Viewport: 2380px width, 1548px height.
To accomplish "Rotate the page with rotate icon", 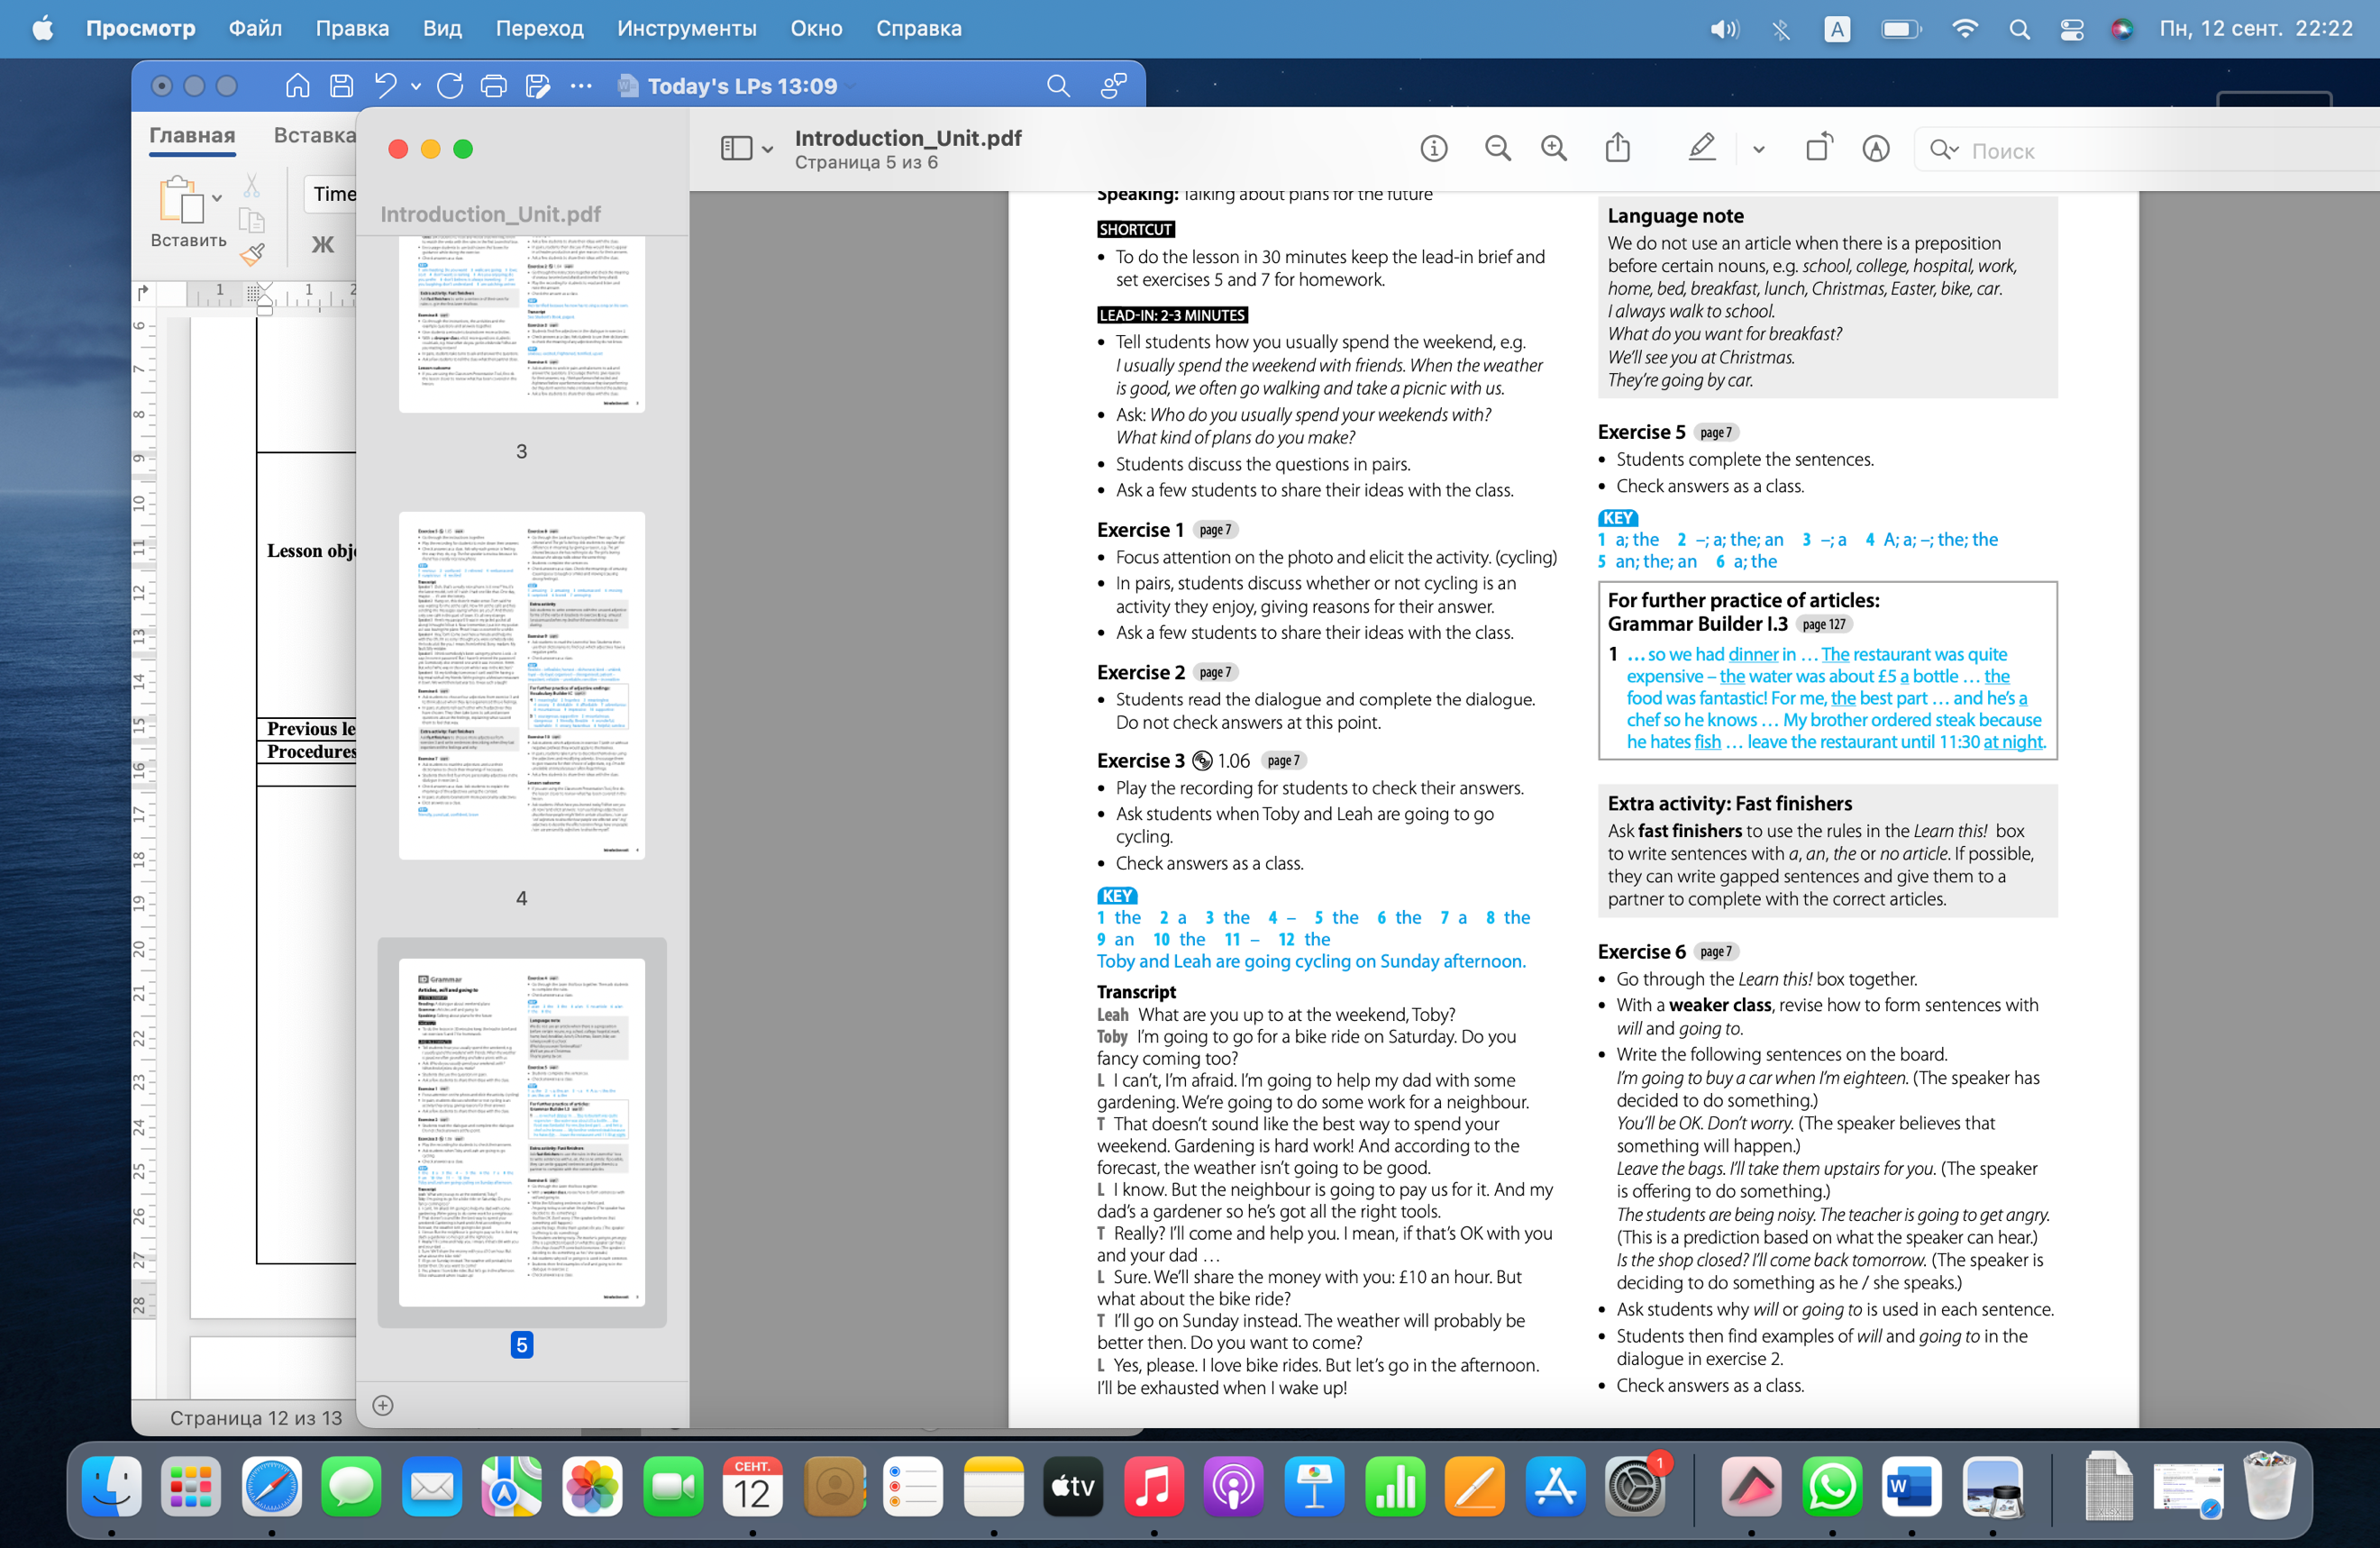I will [x=1819, y=149].
